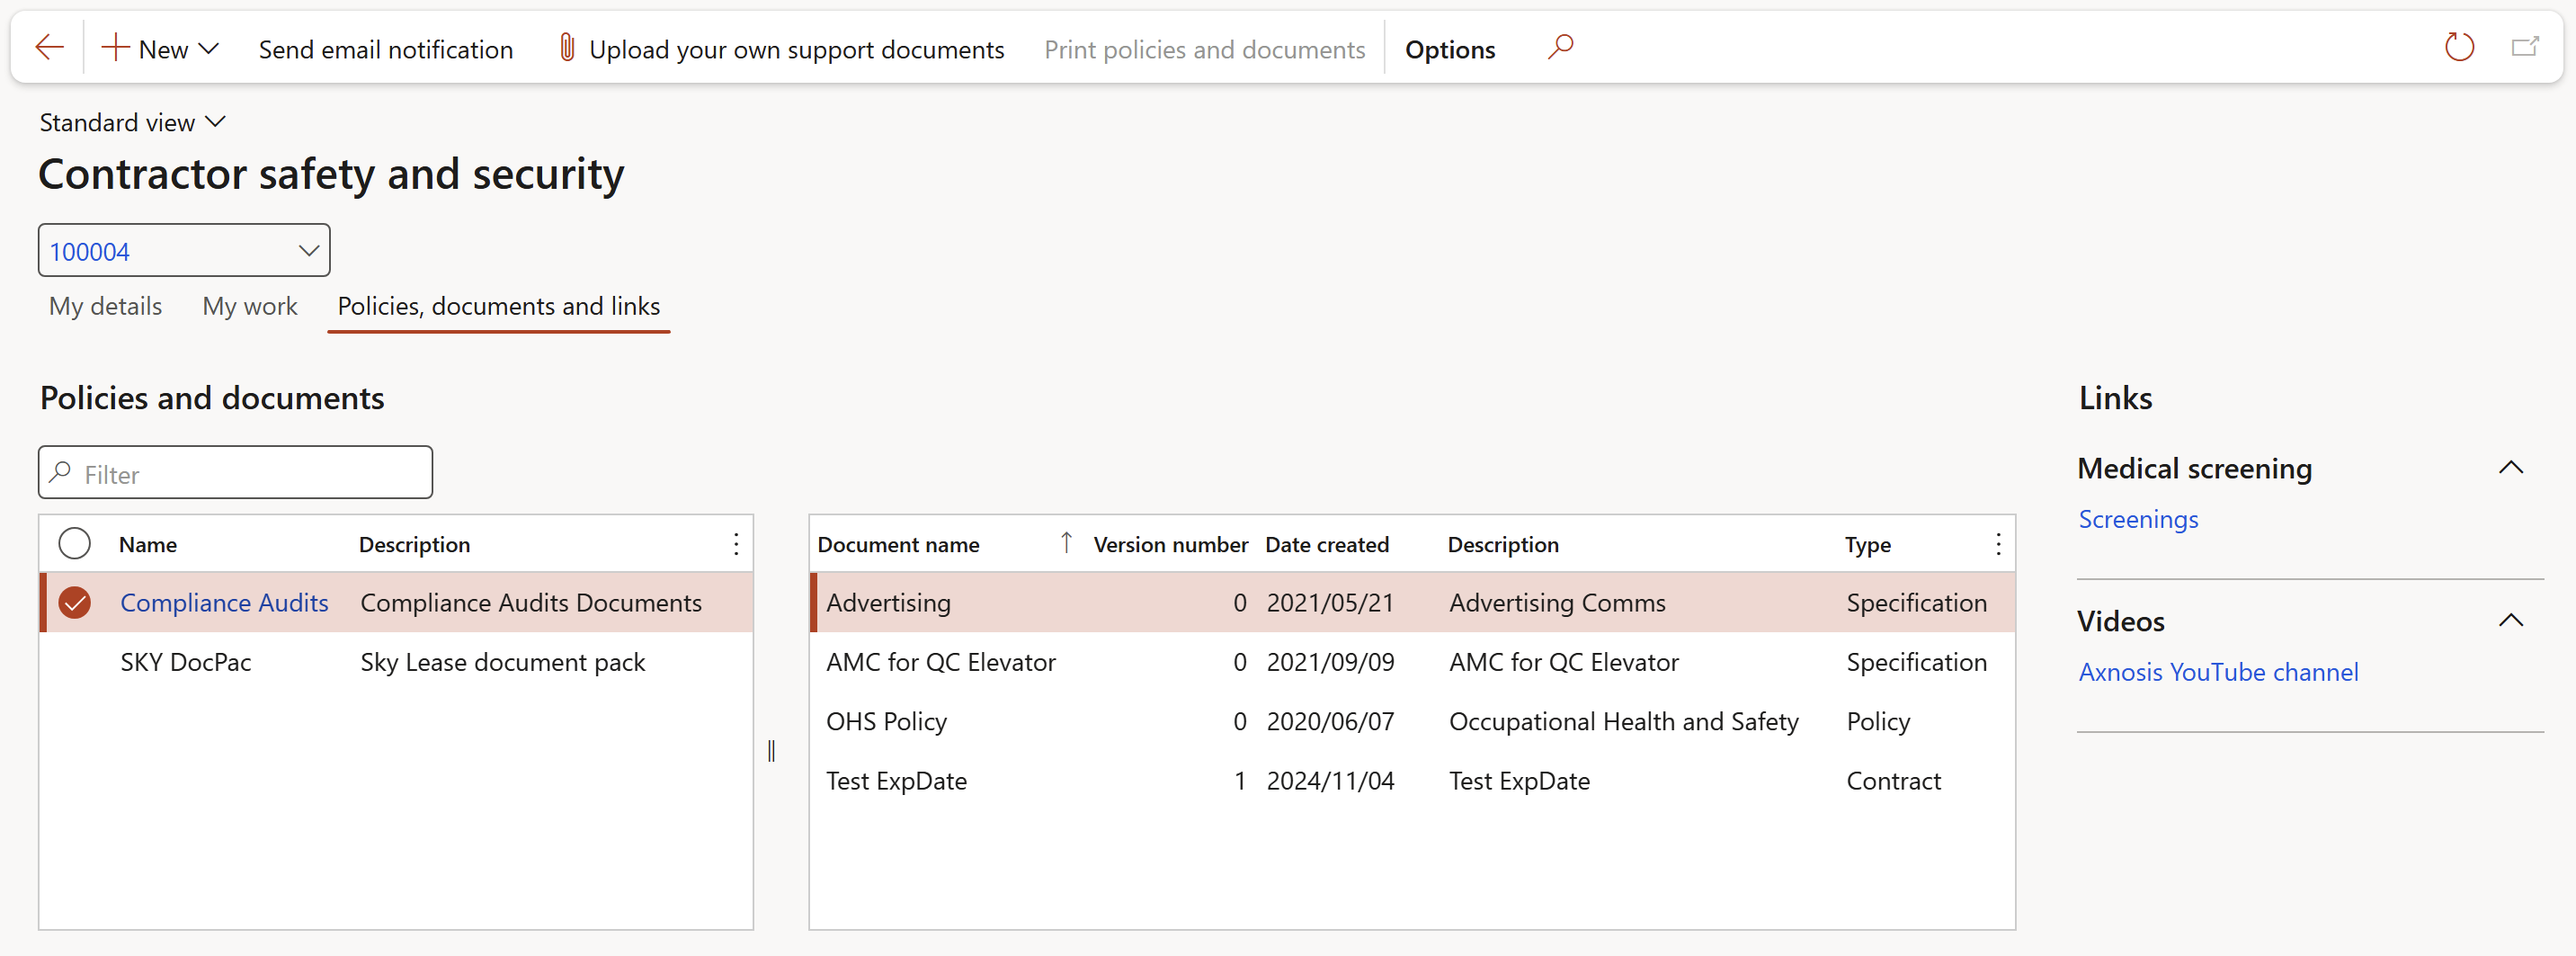Viewport: 2576px width, 956px height.
Task: Click the back arrow icon
Action: 49,48
